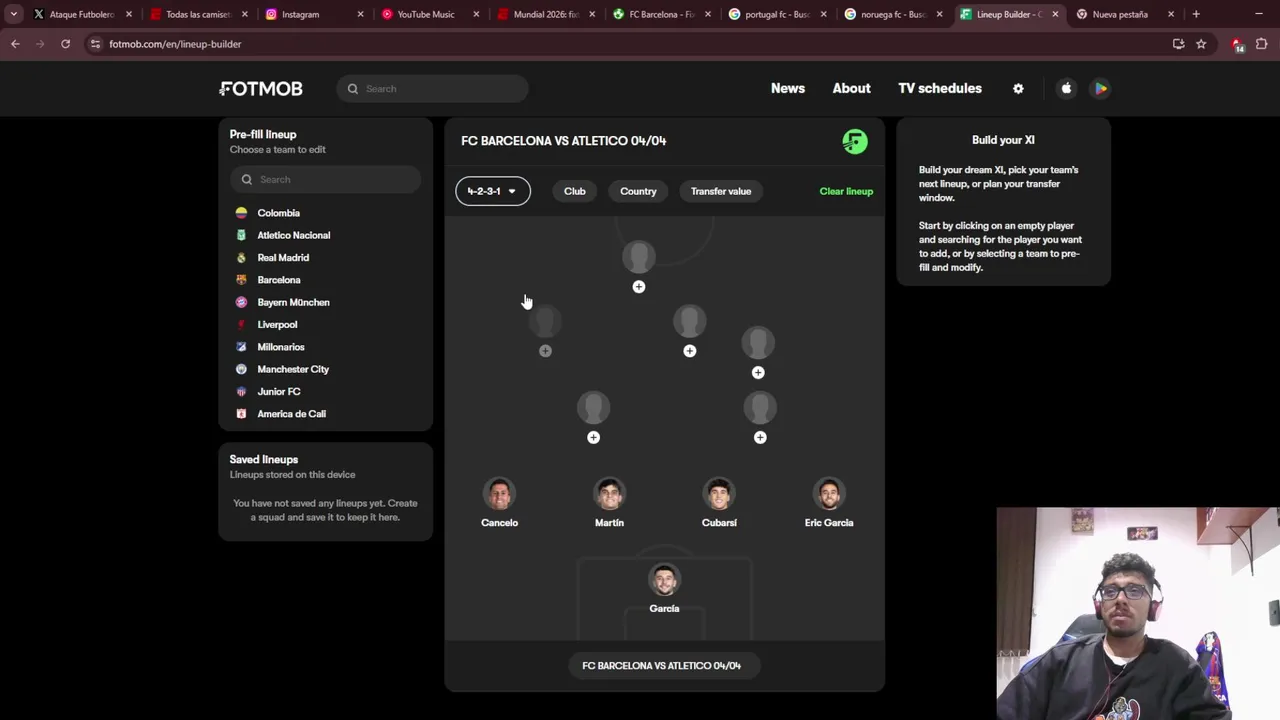The width and height of the screenshot is (1280, 720).
Task: Toggle Club display option
Action: pos(575,191)
